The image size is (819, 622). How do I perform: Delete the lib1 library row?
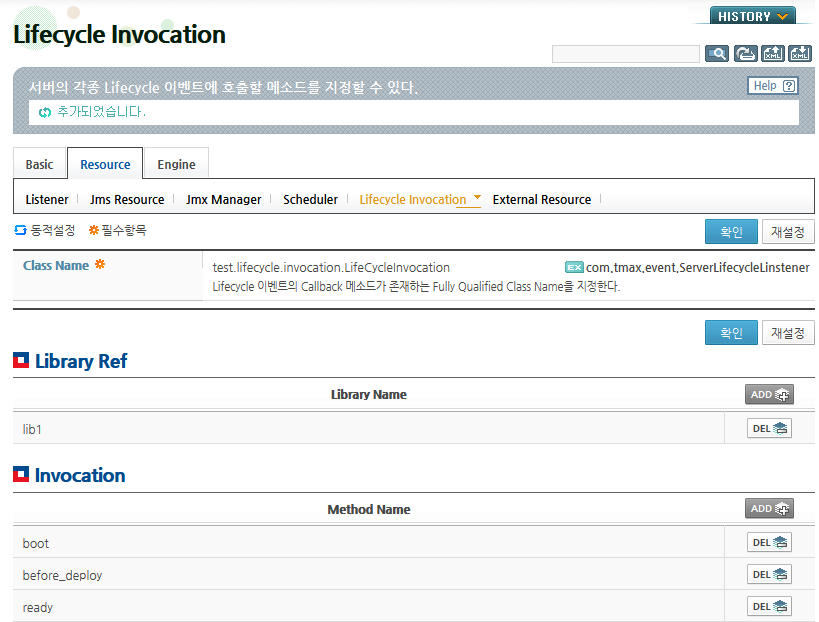pos(769,428)
